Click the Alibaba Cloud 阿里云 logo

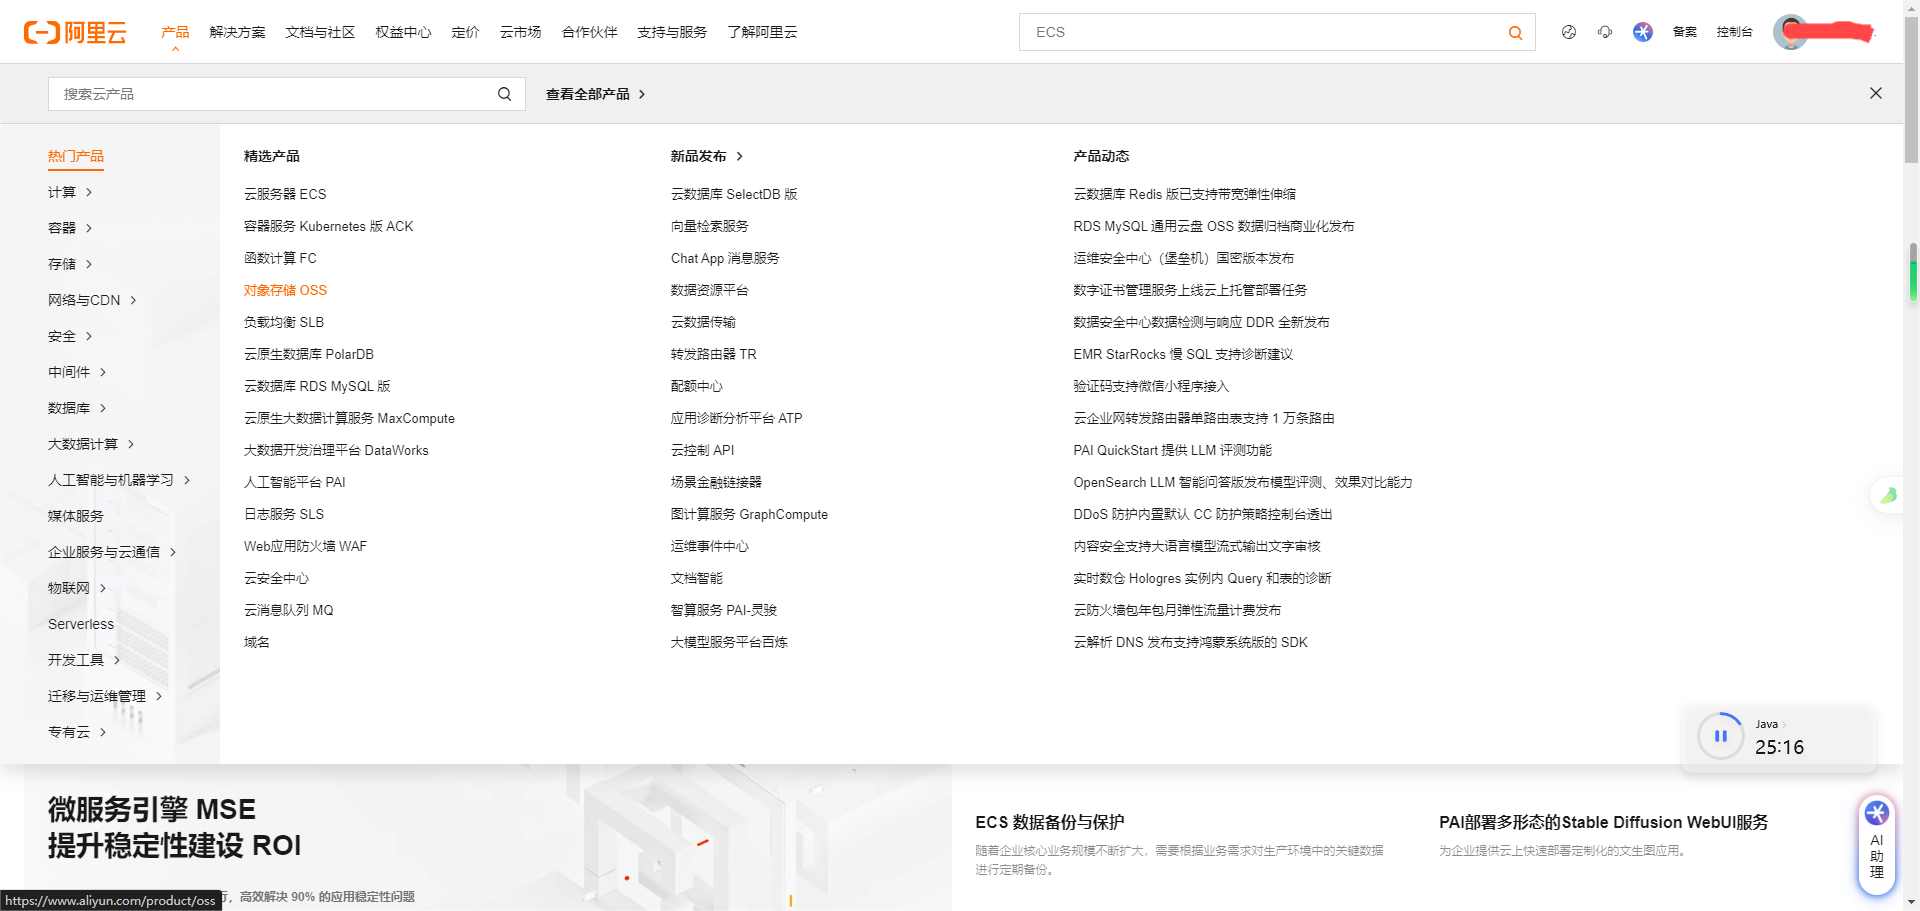click(75, 32)
